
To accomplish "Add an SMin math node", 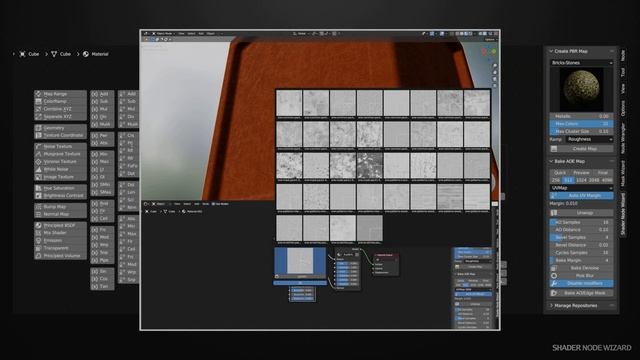I will [x=102, y=184].
